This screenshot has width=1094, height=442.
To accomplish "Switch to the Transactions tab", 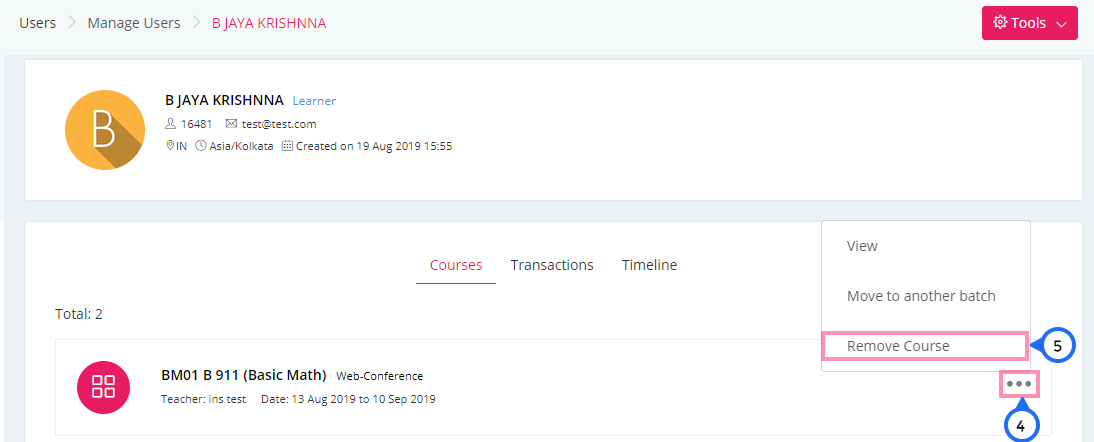I will (552, 265).
